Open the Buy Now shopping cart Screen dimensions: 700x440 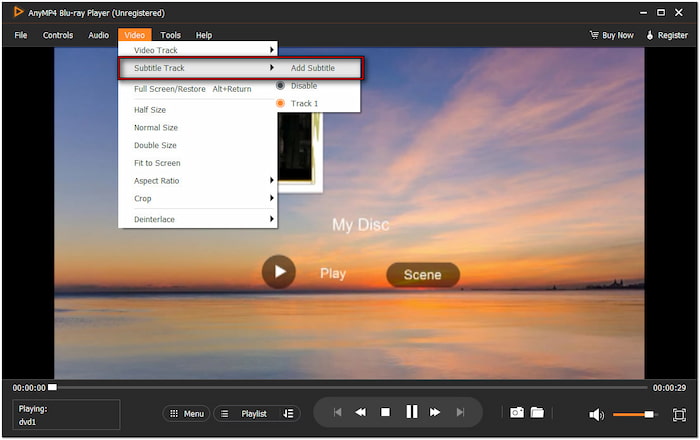coord(594,35)
